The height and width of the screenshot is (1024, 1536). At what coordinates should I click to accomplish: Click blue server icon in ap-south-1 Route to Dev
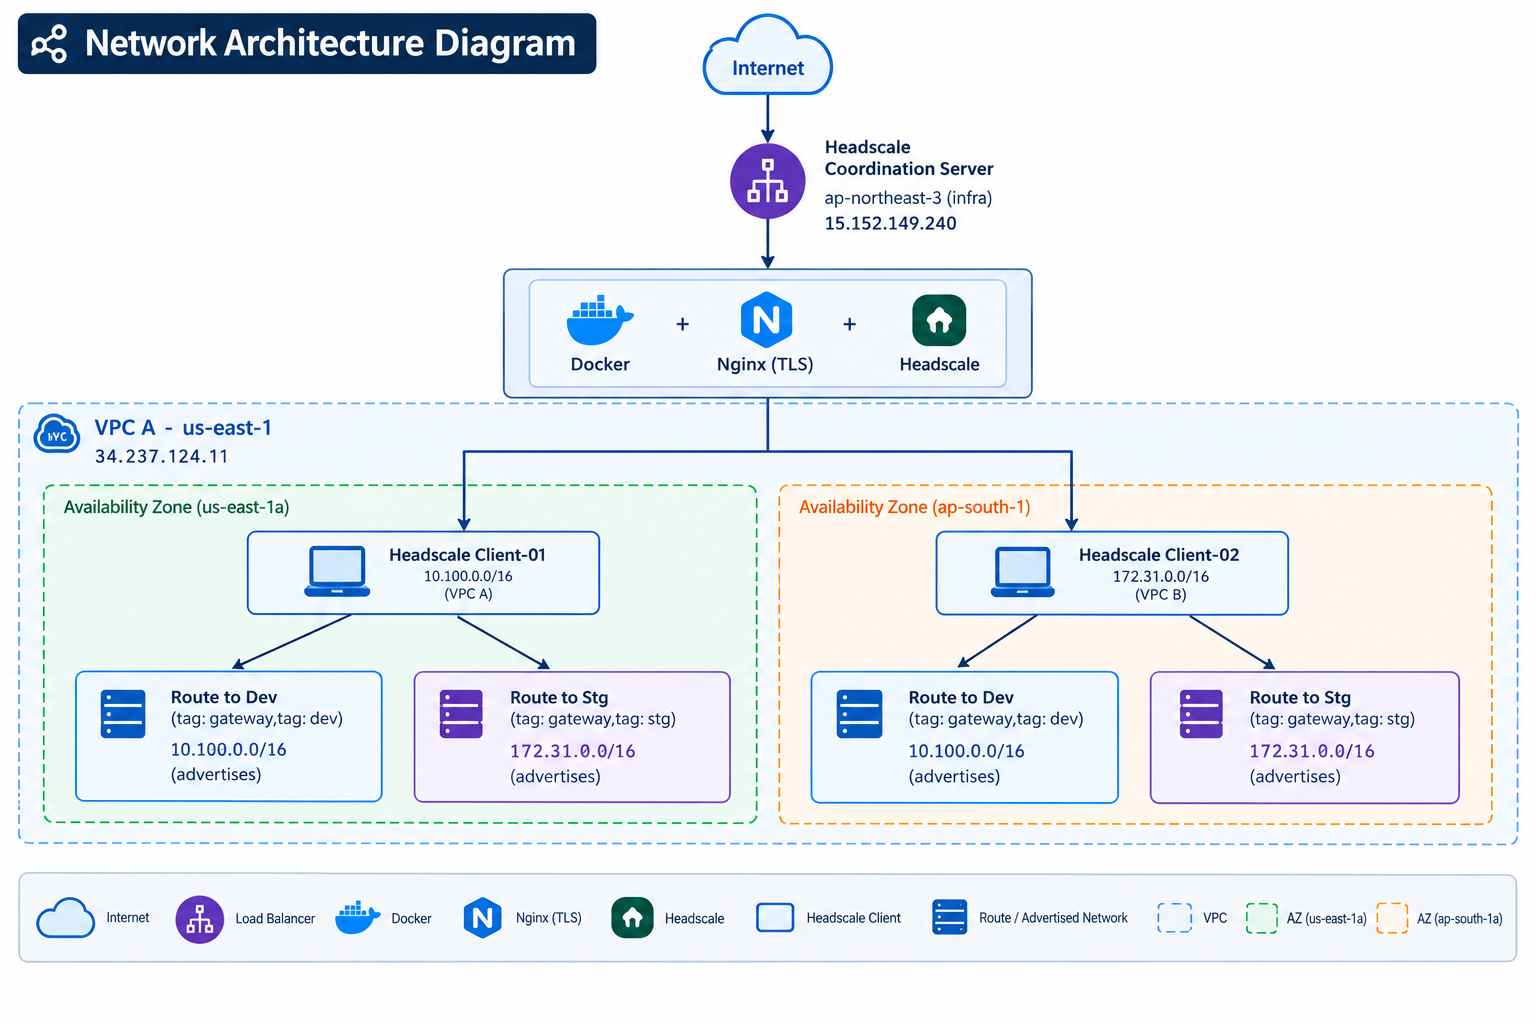click(x=859, y=714)
